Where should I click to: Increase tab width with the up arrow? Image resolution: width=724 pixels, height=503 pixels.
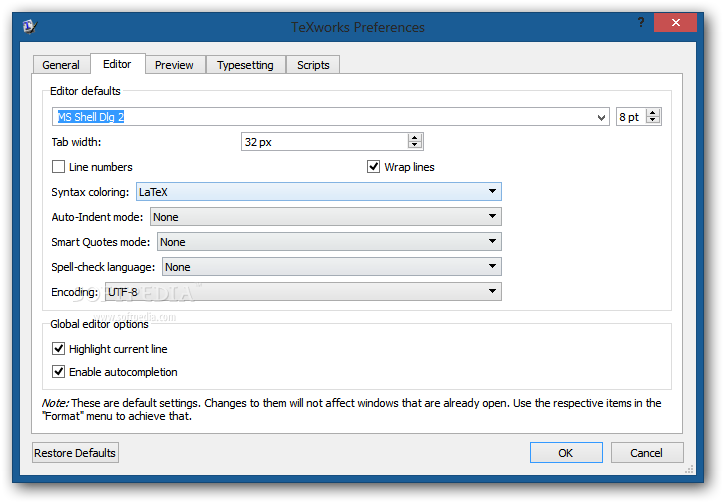click(415, 138)
